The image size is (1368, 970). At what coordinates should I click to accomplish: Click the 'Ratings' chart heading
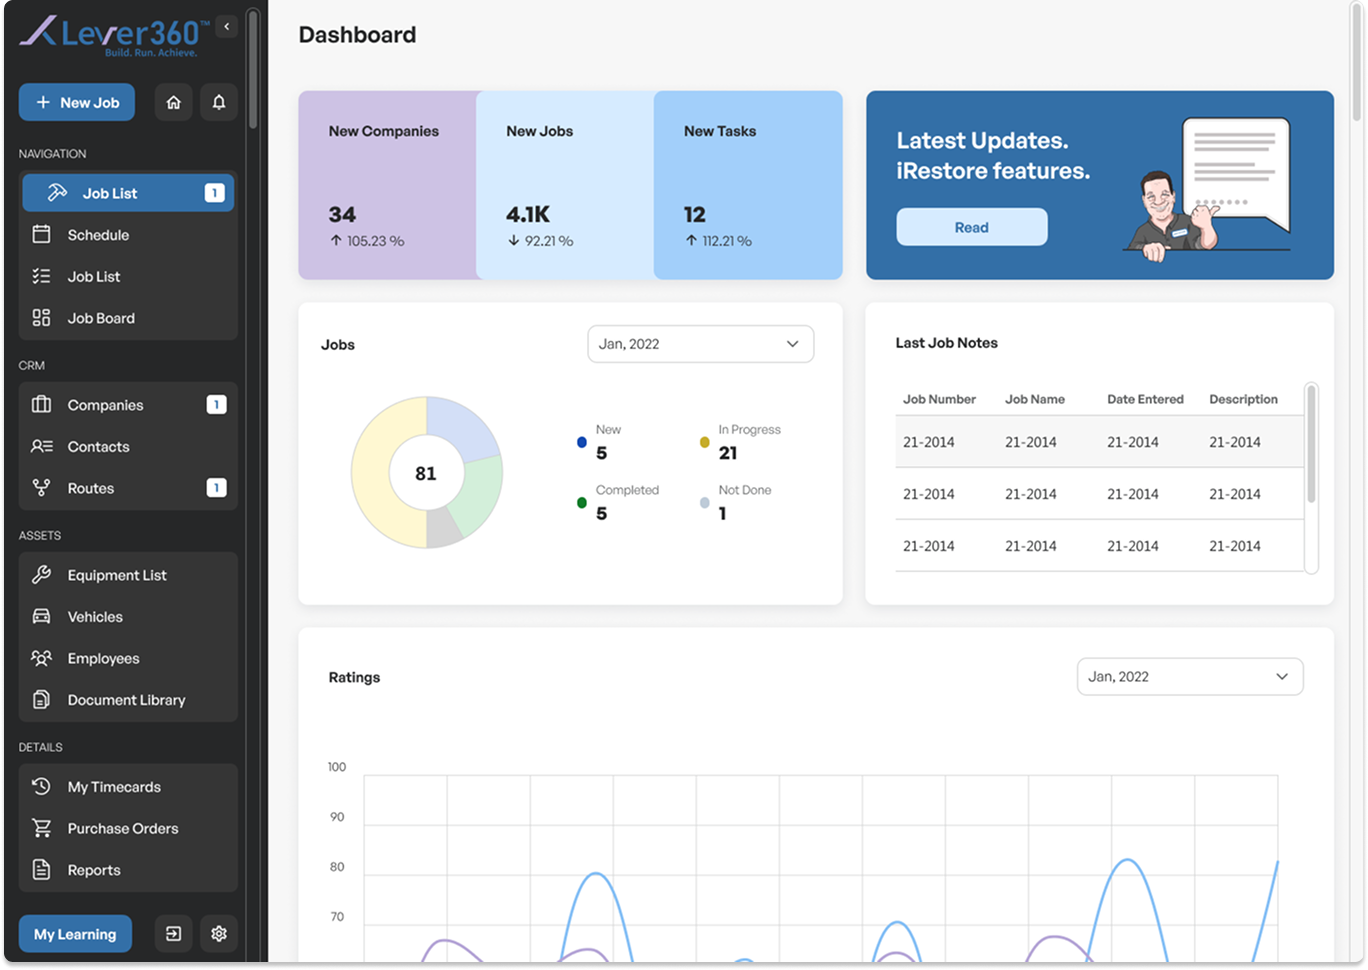pos(354,677)
